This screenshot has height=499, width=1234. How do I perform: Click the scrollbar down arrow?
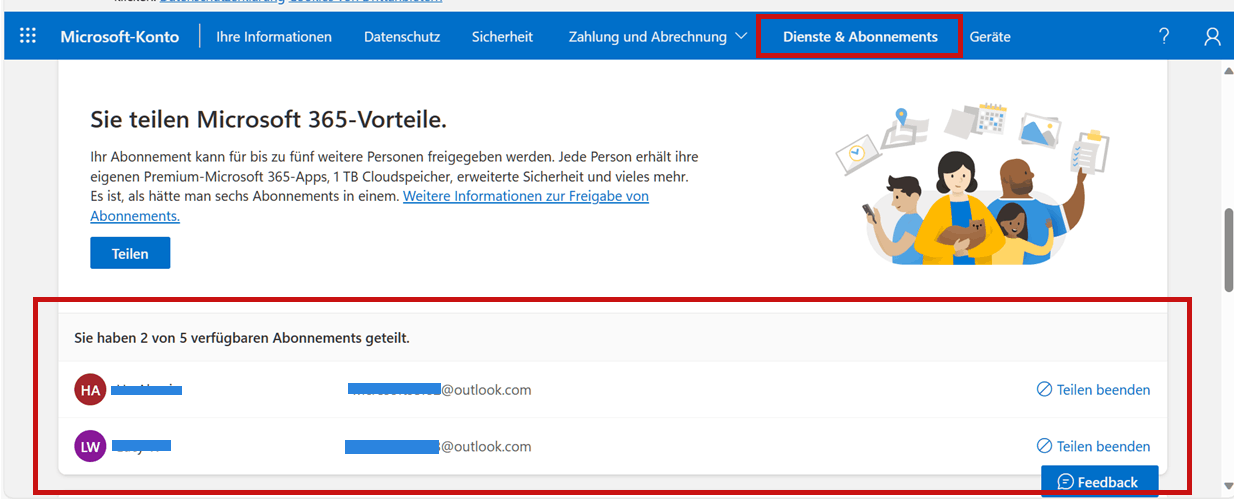[x=1228, y=486]
